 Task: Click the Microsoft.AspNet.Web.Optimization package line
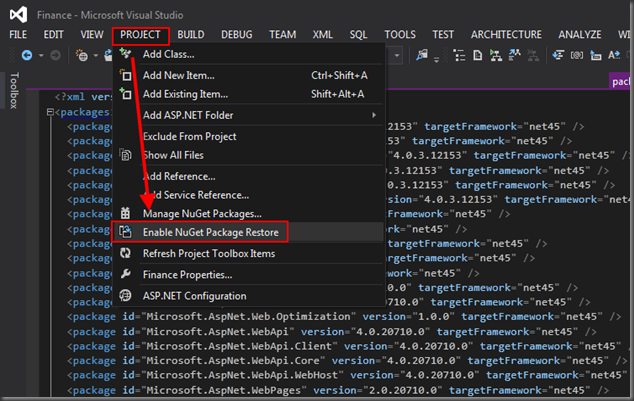[x=344, y=317]
